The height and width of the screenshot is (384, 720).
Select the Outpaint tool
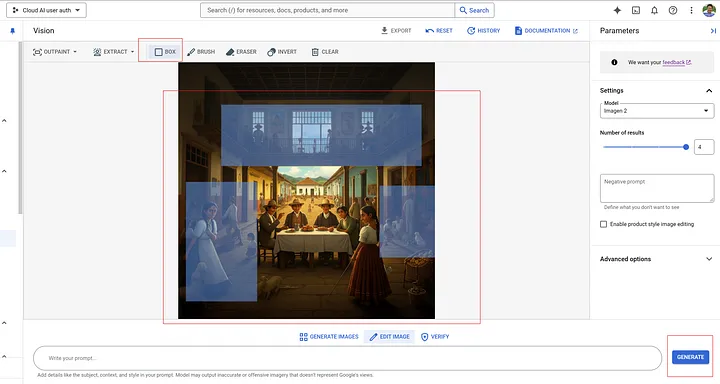coord(51,52)
